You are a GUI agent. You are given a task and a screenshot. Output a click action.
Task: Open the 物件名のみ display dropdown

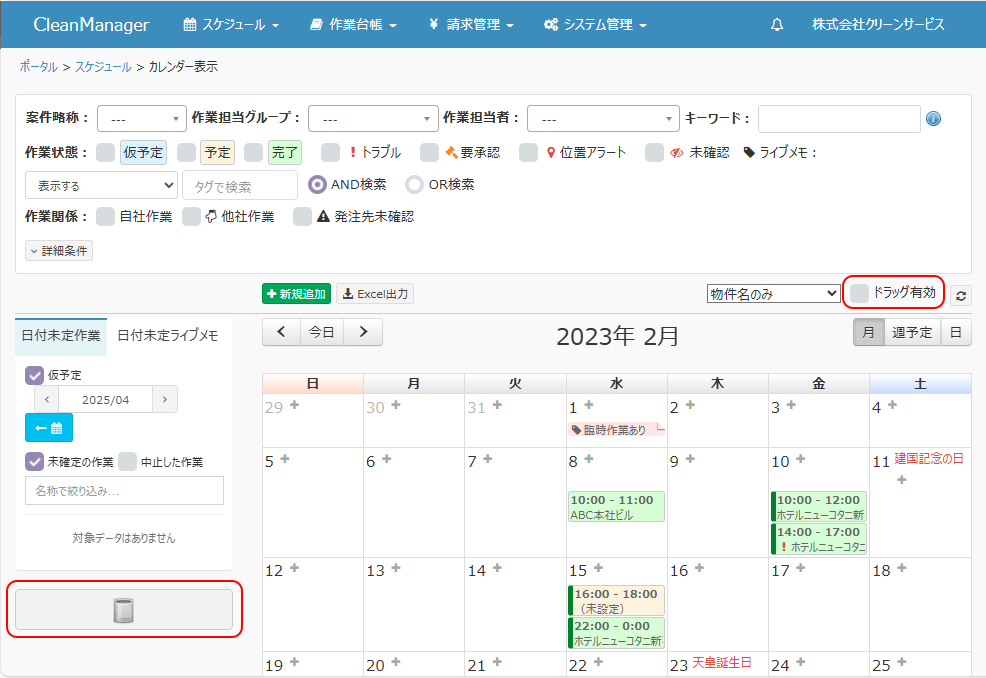(x=773, y=294)
